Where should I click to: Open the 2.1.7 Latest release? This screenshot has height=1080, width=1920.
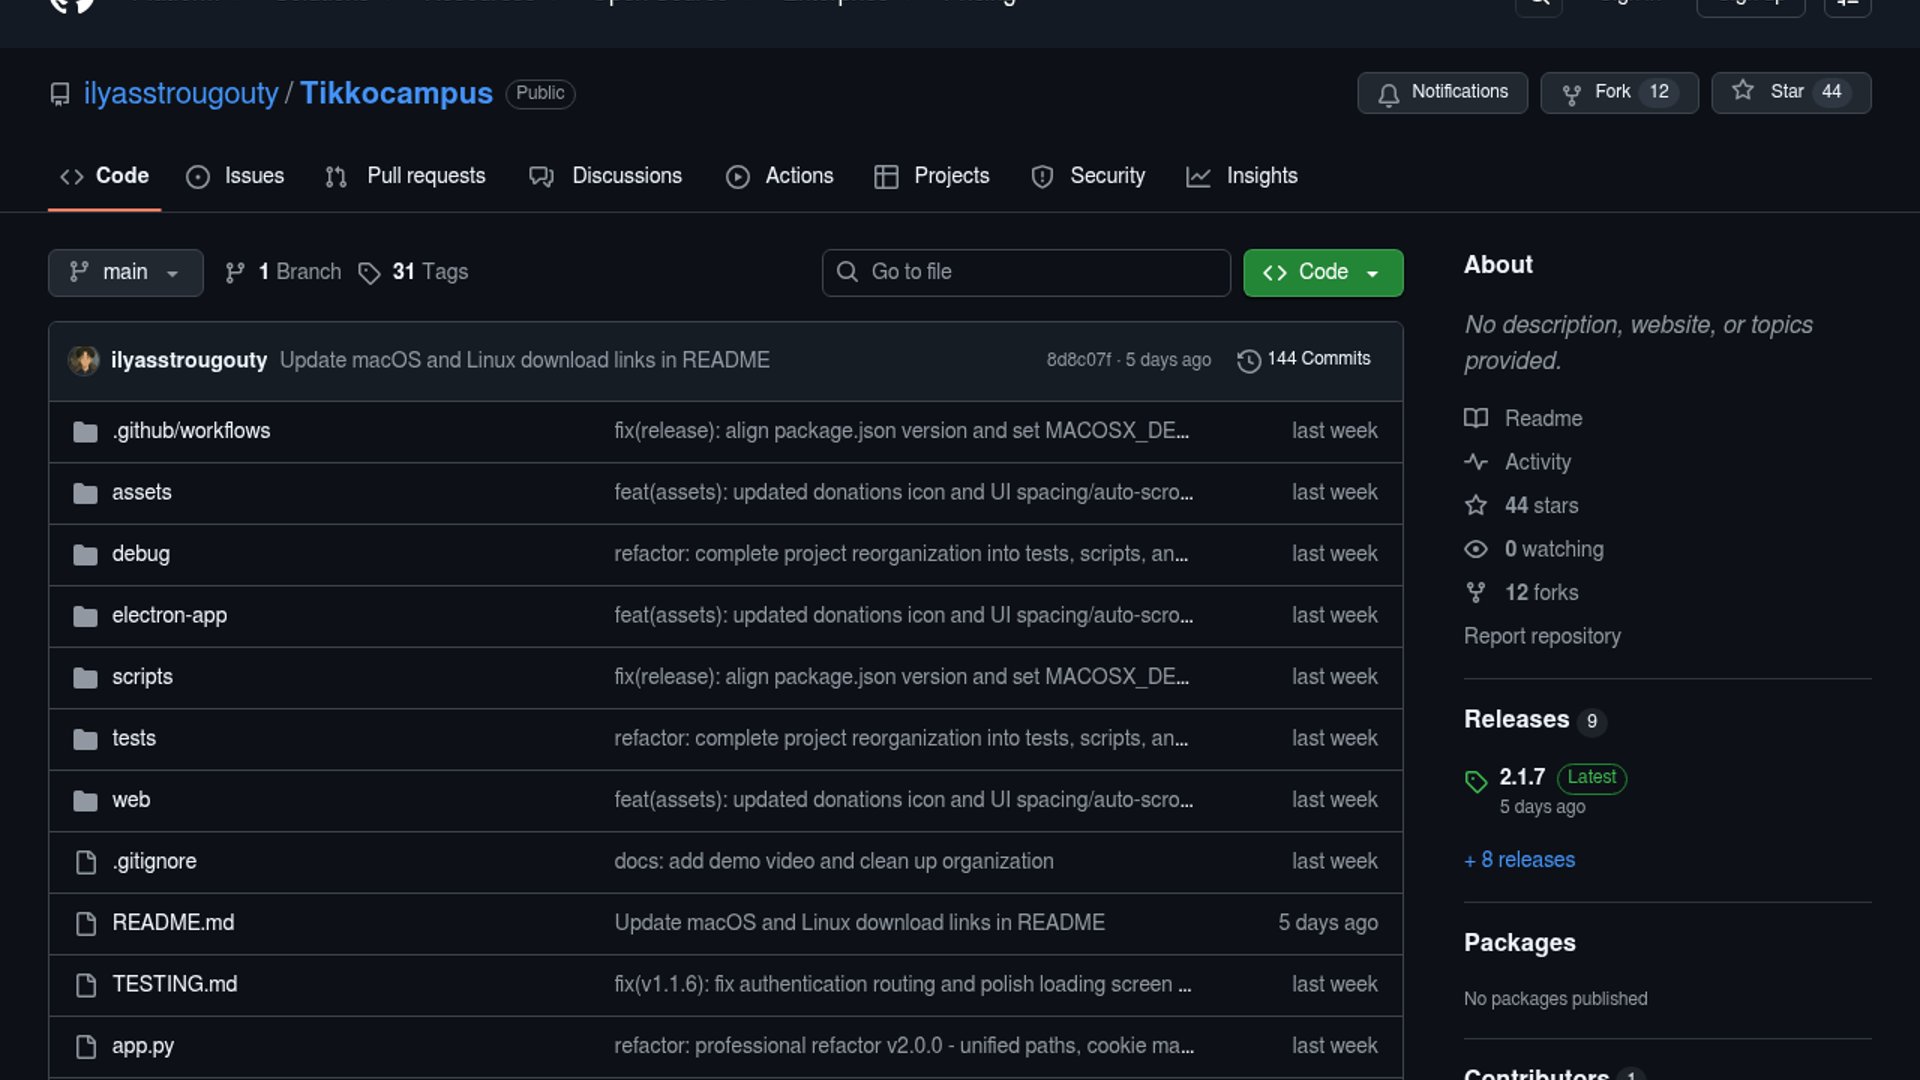tap(1522, 777)
